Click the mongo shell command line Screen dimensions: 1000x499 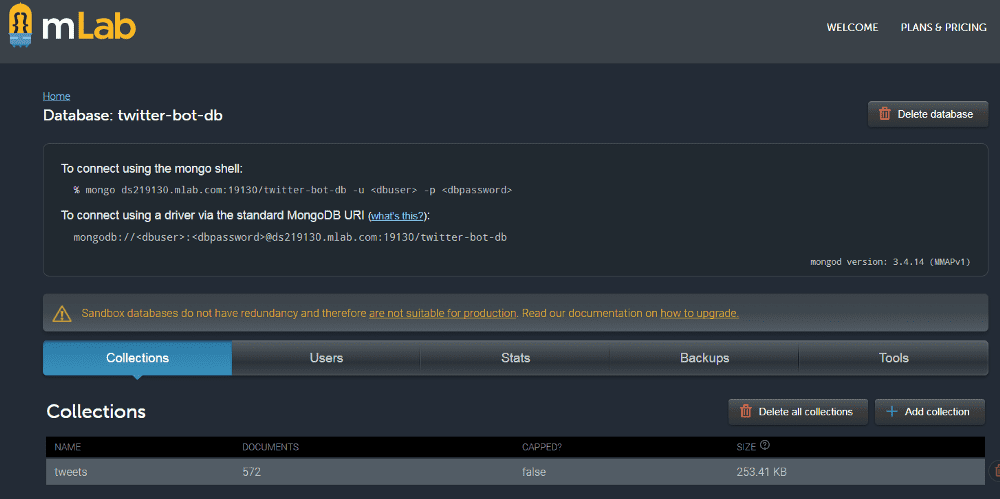coord(293,190)
